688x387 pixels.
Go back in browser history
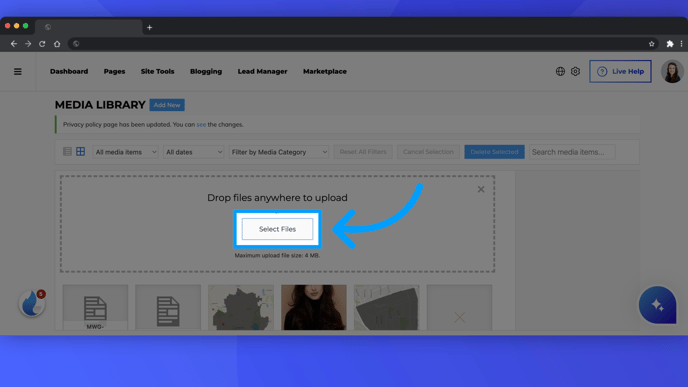pos(14,44)
